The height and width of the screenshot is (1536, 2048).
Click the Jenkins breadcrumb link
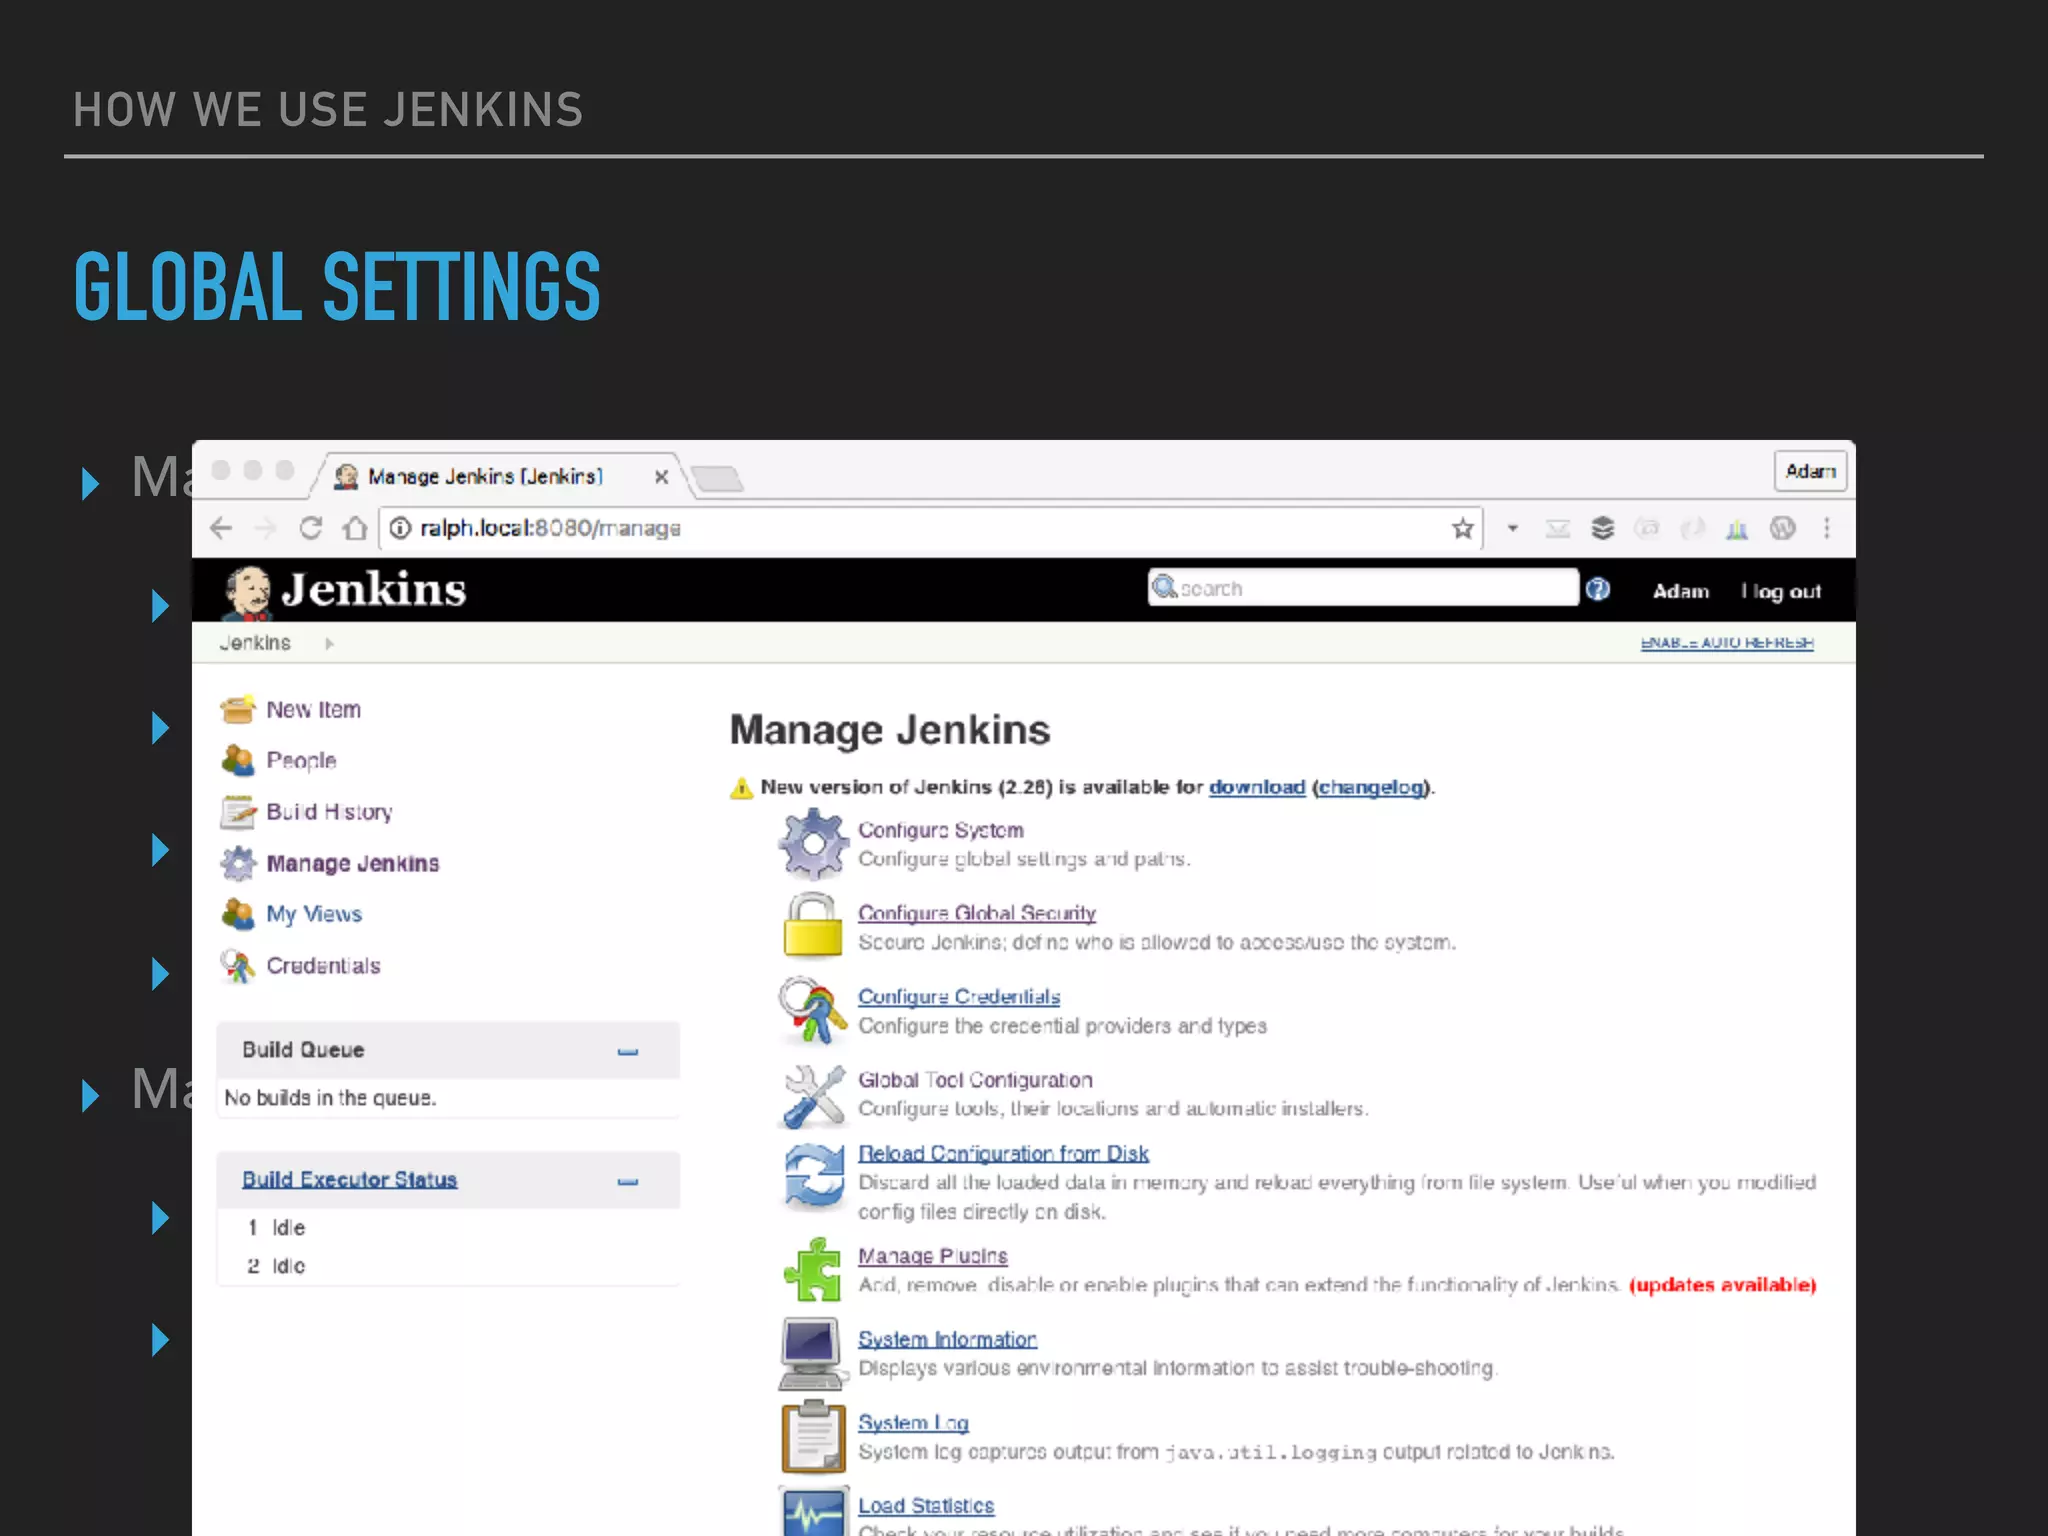point(255,643)
